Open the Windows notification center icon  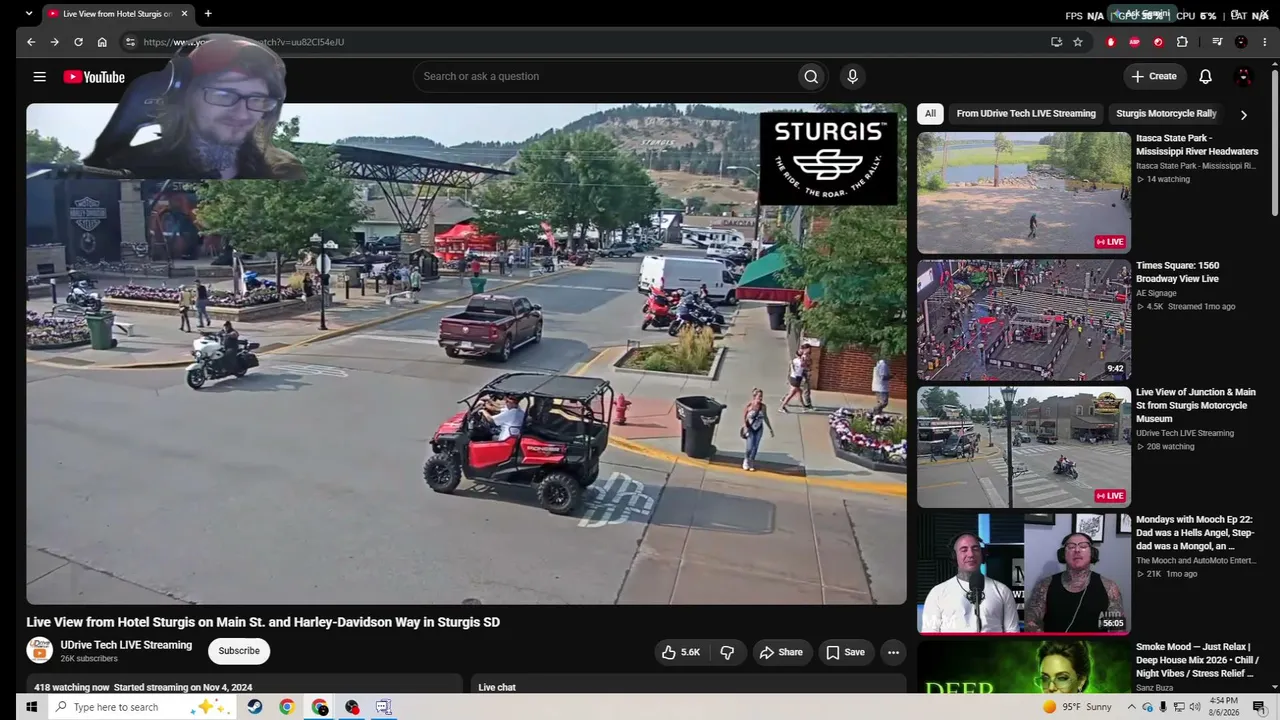(1259, 707)
